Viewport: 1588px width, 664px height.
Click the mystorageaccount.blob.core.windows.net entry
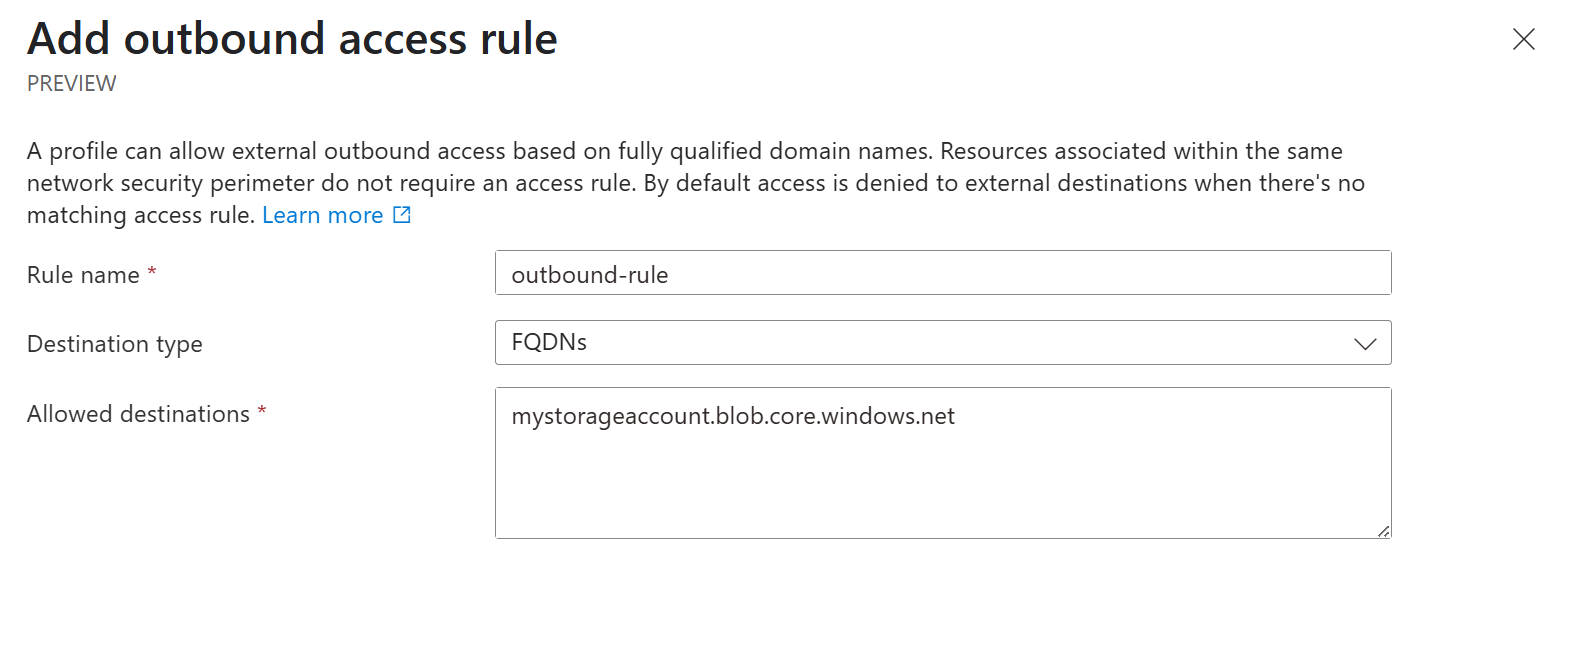coord(733,416)
